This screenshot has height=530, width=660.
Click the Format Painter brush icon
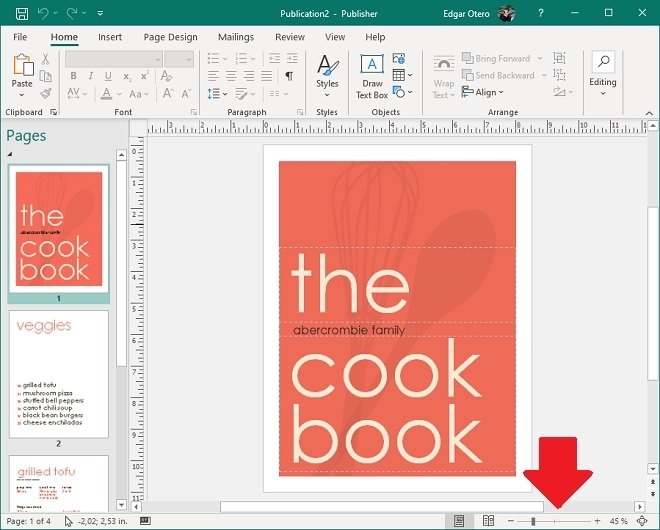pos(45,93)
